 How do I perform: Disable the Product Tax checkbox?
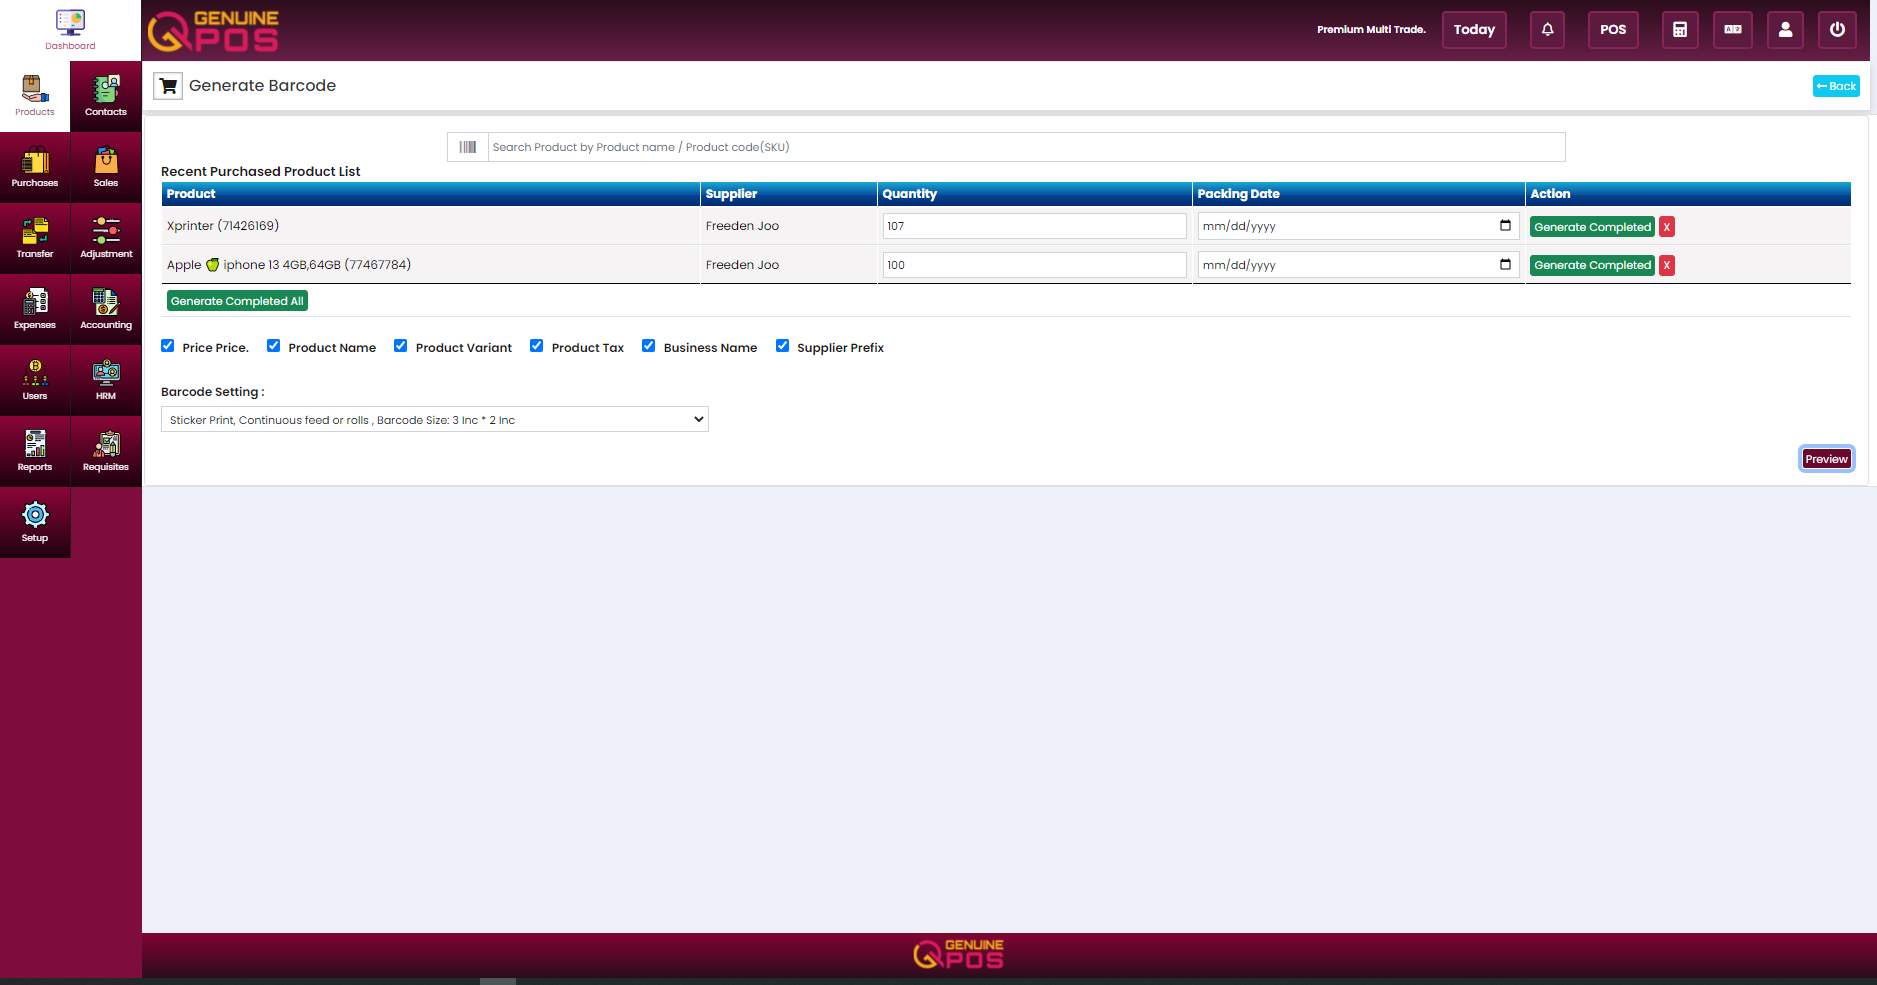[537, 346]
